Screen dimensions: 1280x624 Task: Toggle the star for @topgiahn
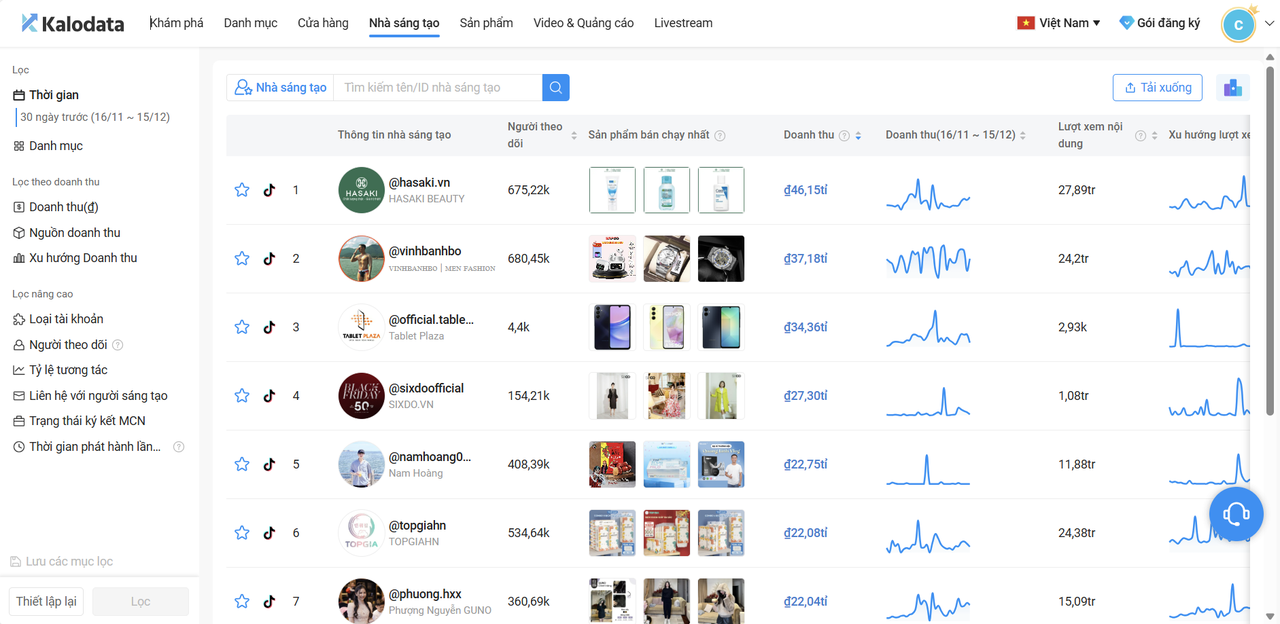(242, 533)
